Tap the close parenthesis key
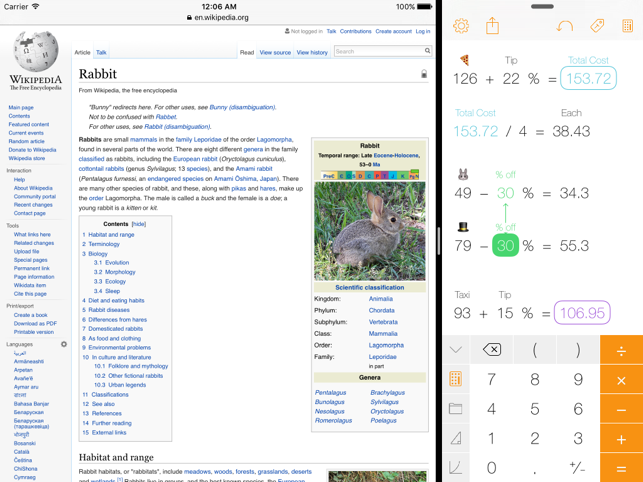This screenshot has height=482, width=643. 577,350
